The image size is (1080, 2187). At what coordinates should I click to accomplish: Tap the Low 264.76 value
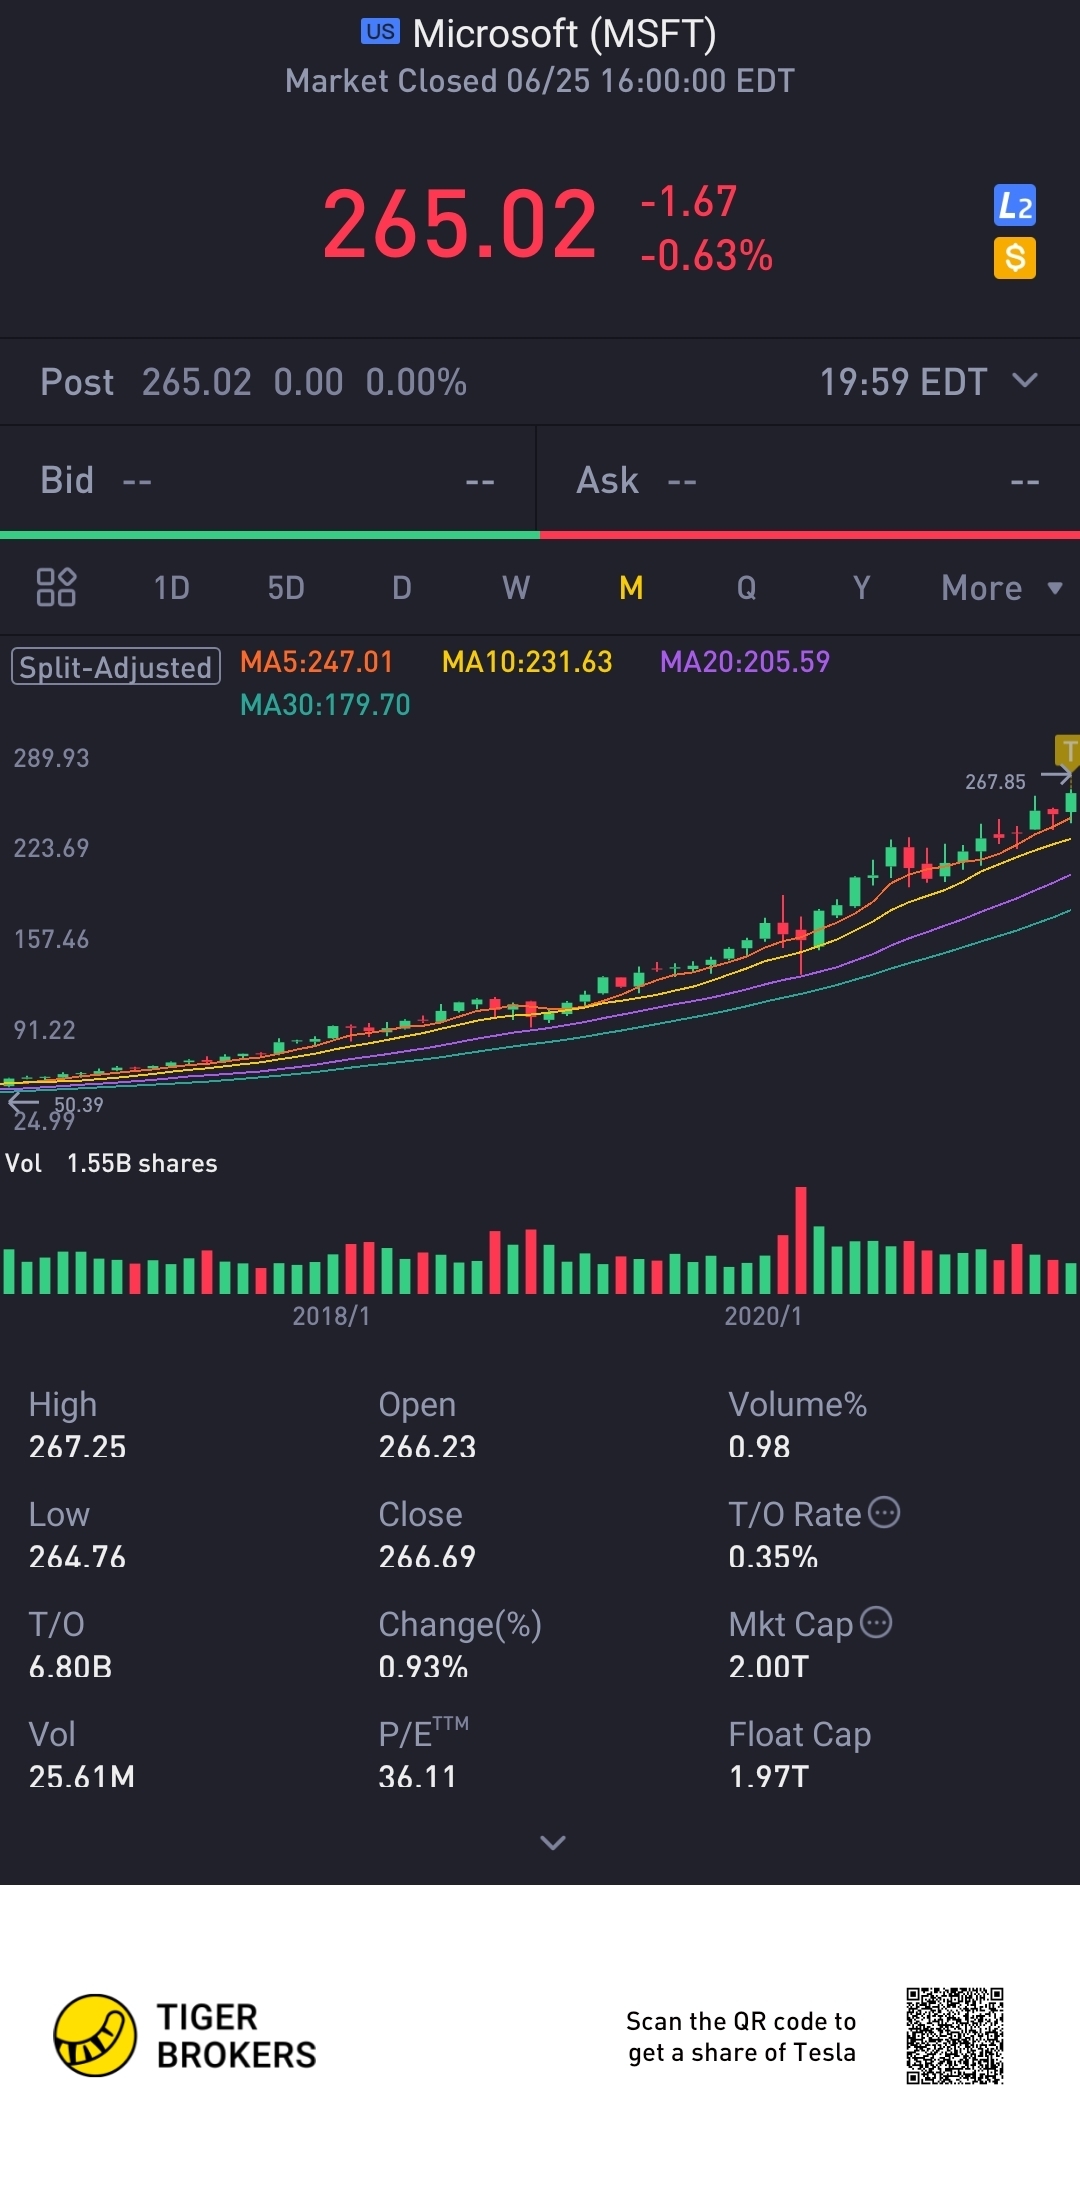[77, 1557]
